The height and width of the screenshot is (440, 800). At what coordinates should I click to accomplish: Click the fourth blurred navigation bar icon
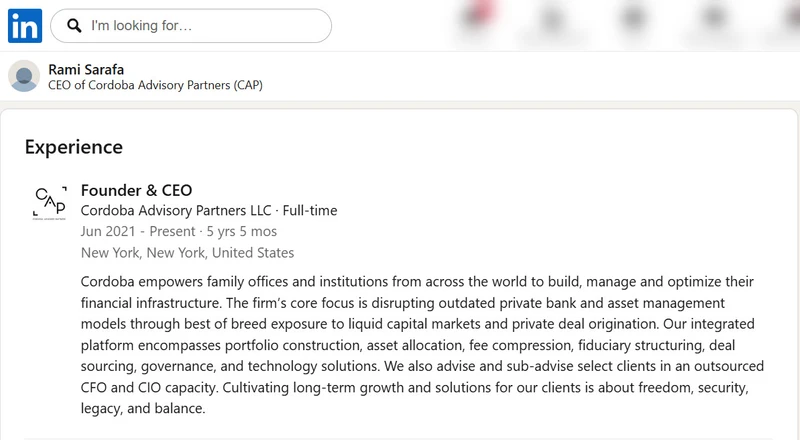[714, 19]
